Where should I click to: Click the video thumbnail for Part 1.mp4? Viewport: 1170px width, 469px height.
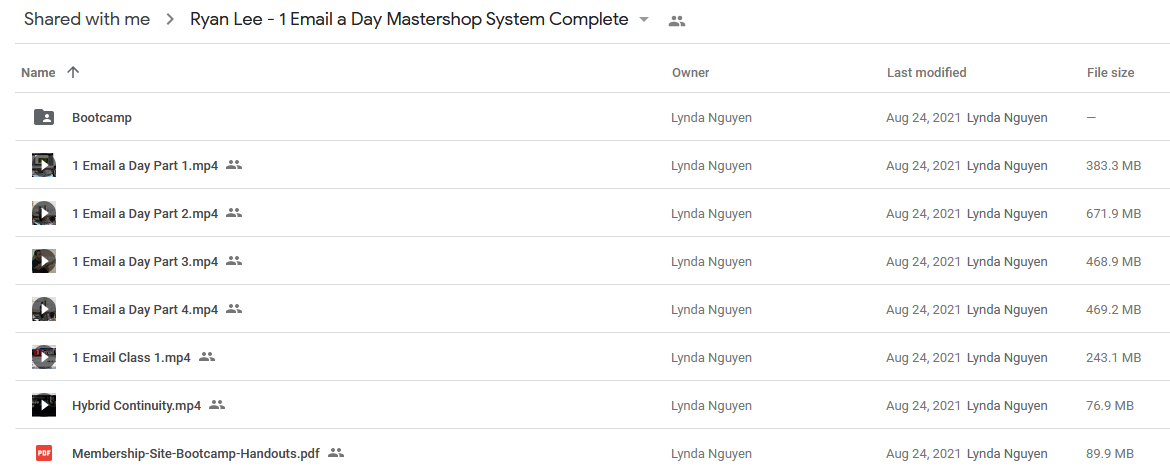[44, 165]
